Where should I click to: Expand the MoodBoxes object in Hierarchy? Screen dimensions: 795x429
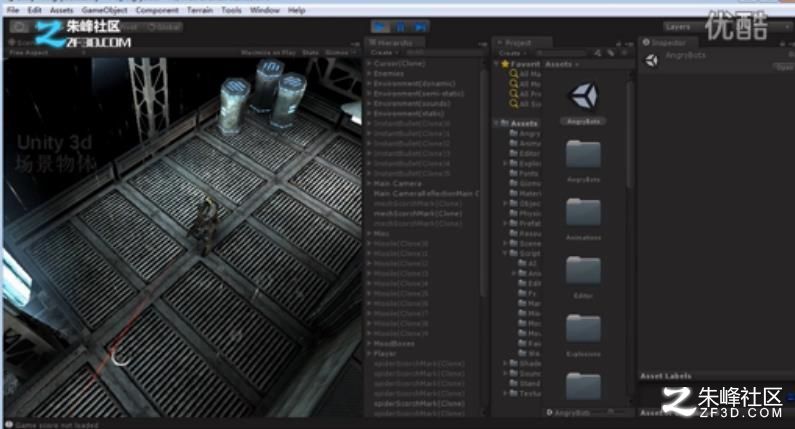370,344
